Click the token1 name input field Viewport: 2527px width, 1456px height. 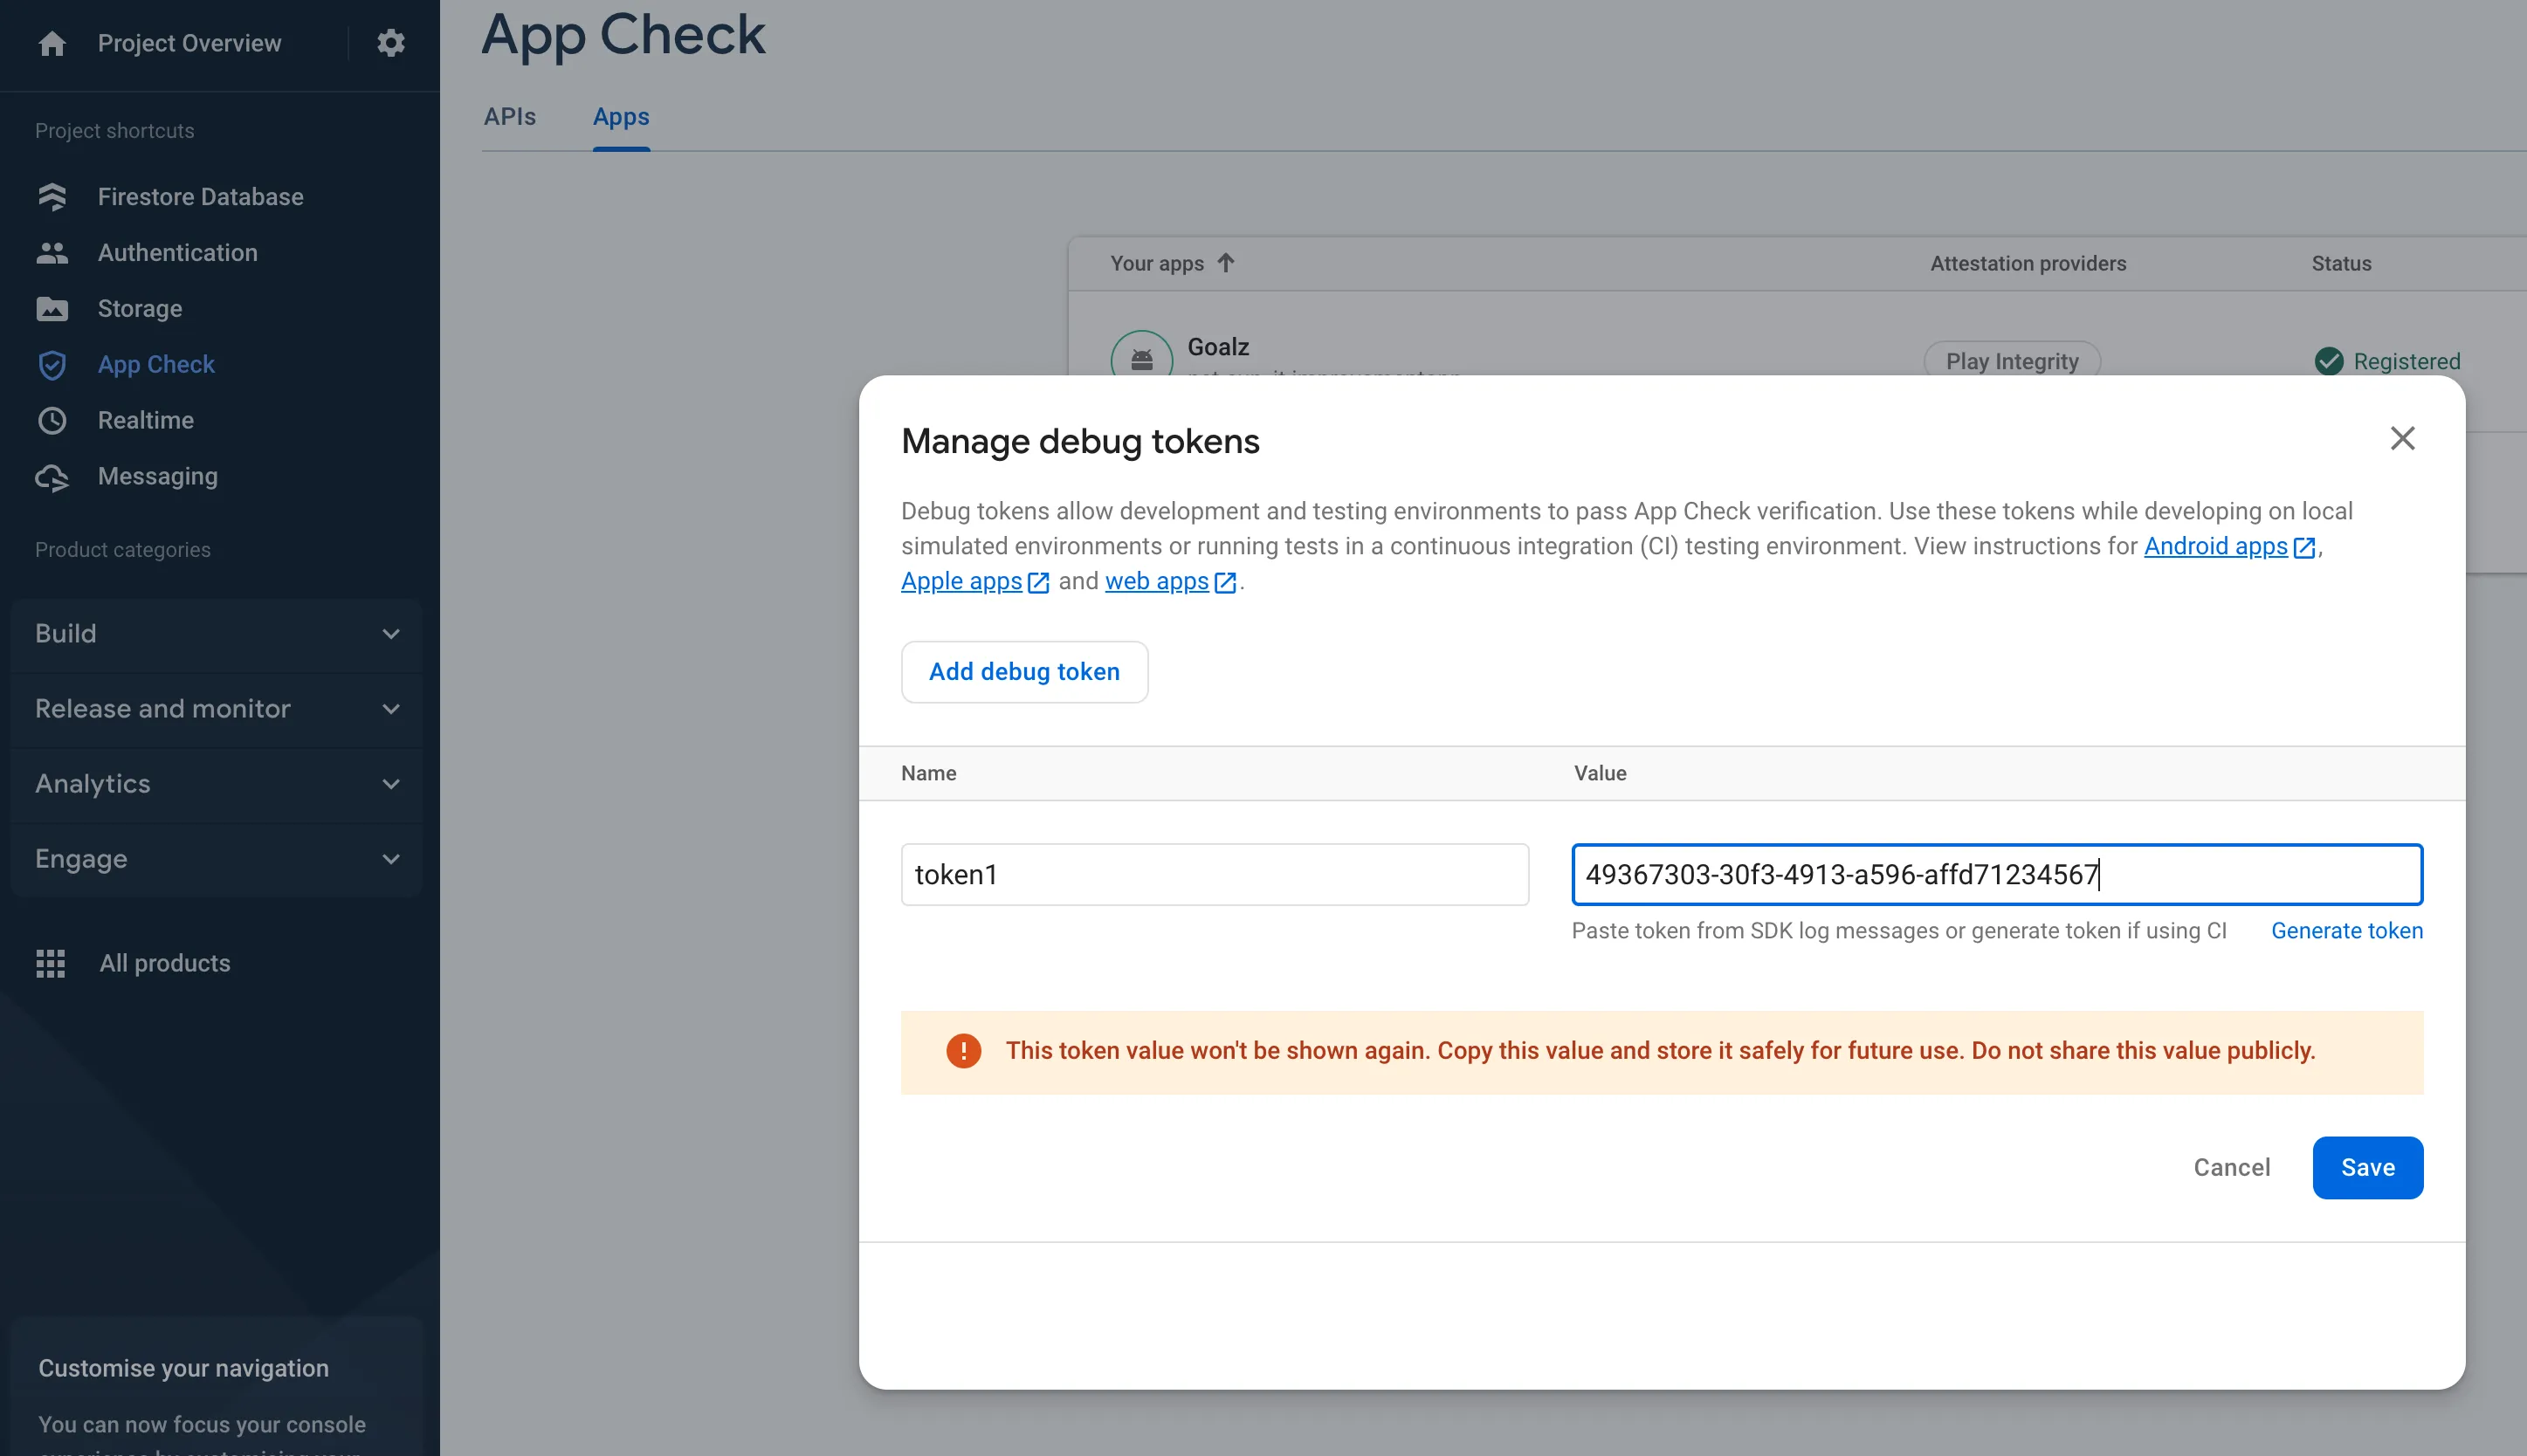tap(1214, 875)
